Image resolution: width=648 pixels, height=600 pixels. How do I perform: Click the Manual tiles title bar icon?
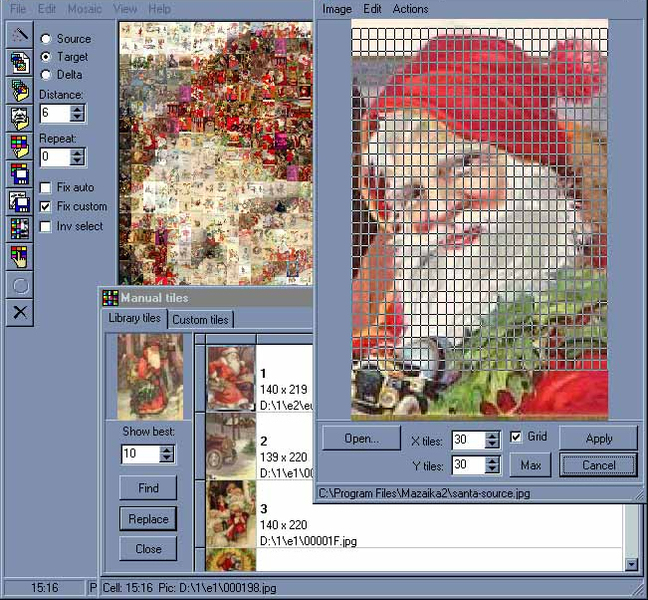pos(110,298)
